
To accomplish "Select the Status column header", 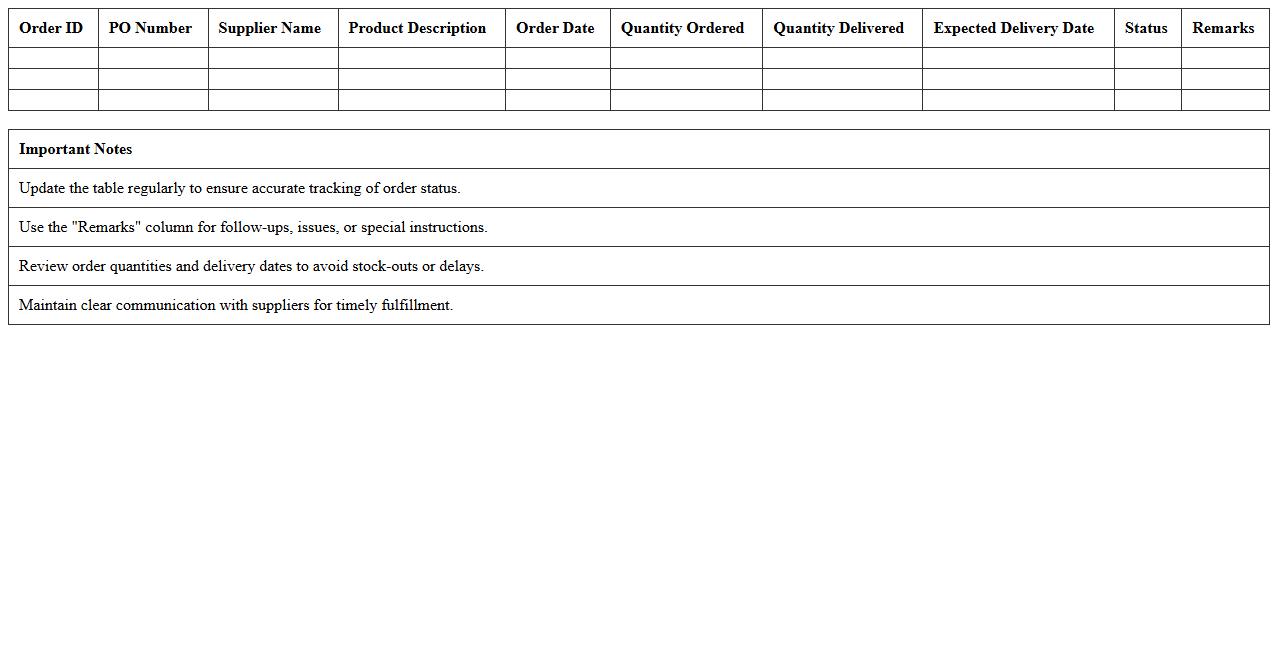I will coord(1146,28).
